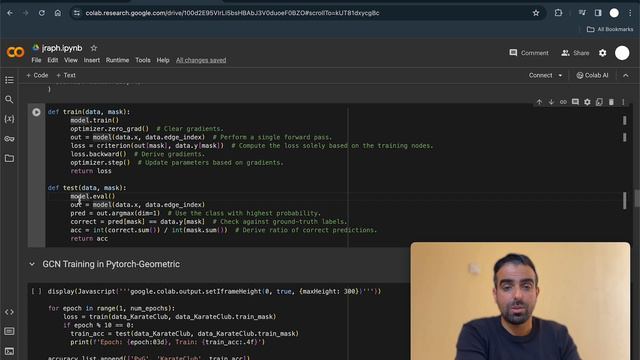The image size is (640, 360).
Task: Go to browser home page
Action: click(x=58, y=13)
